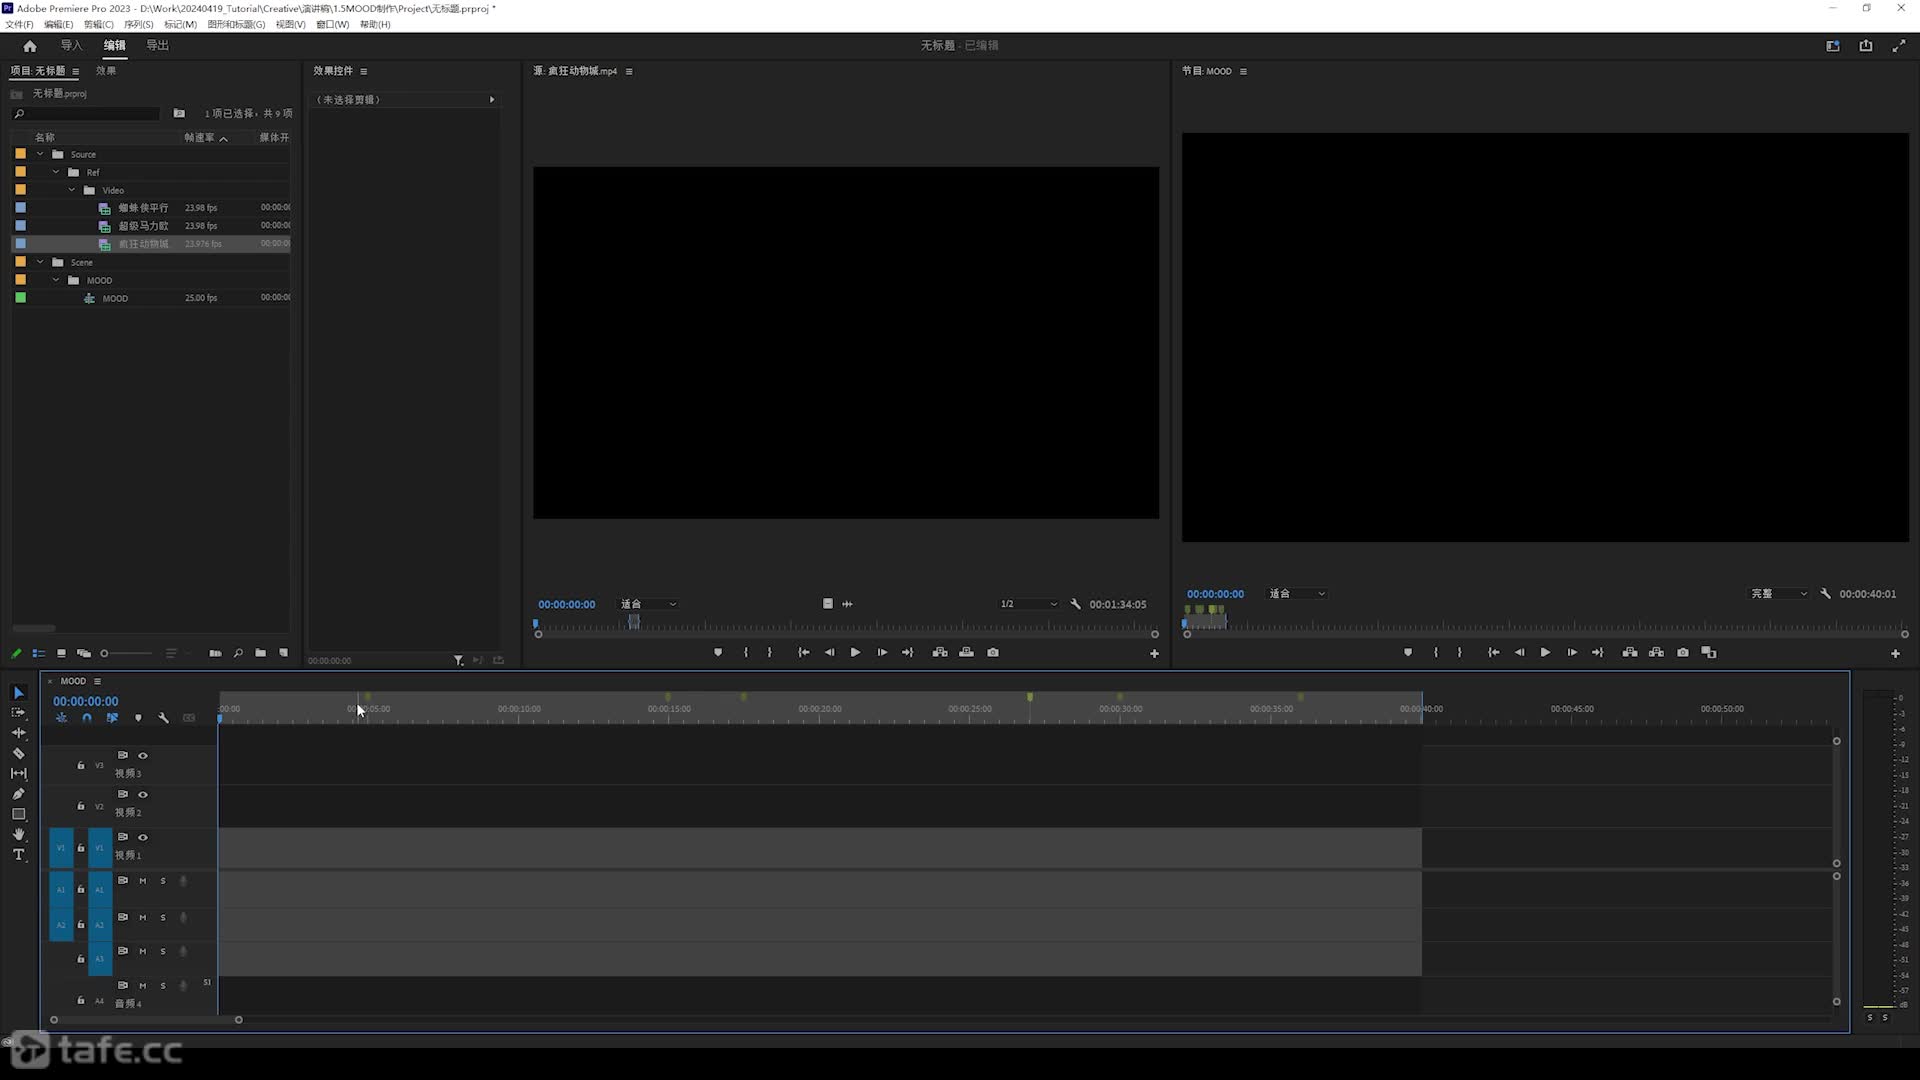Open program monitor zoom dropdown 适合
This screenshot has height=1080, width=1920.
tap(1297, 594)
